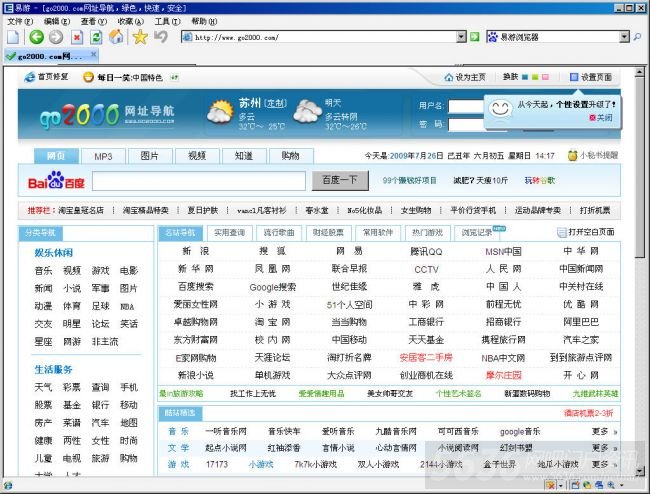Click 定制 next to 苏州 weather
This screenshot has width=650, height=494.
click(276, 103)
